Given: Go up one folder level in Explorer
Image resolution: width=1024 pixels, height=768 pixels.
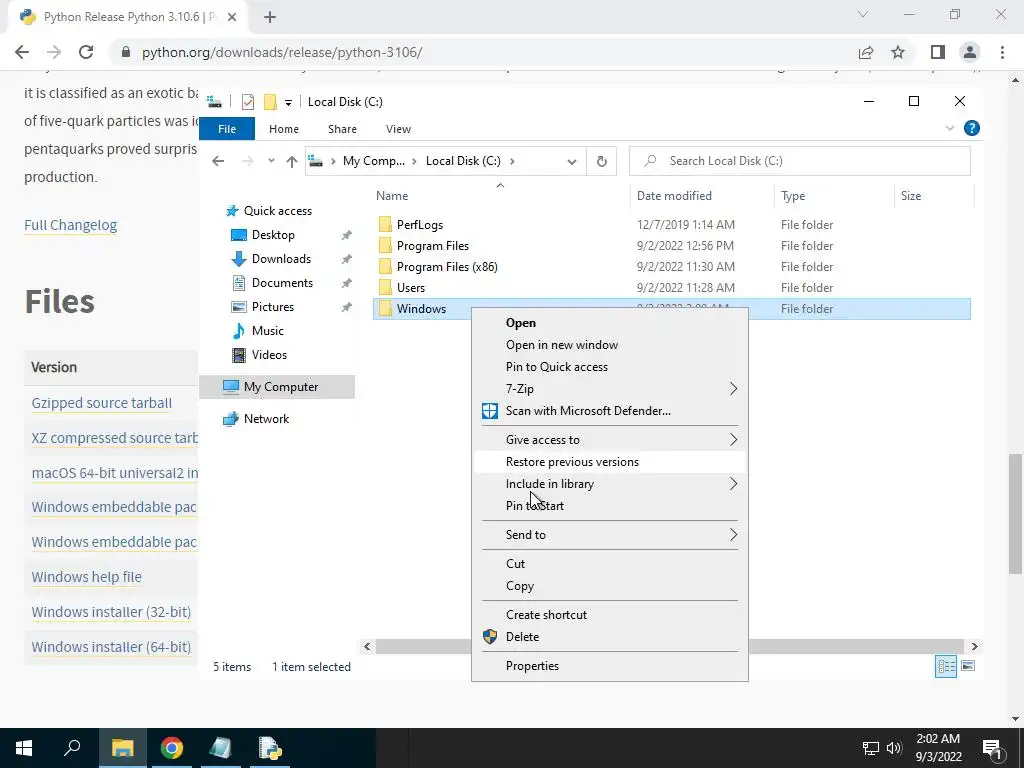Looking at the screenshot, I should coord(291,161).
